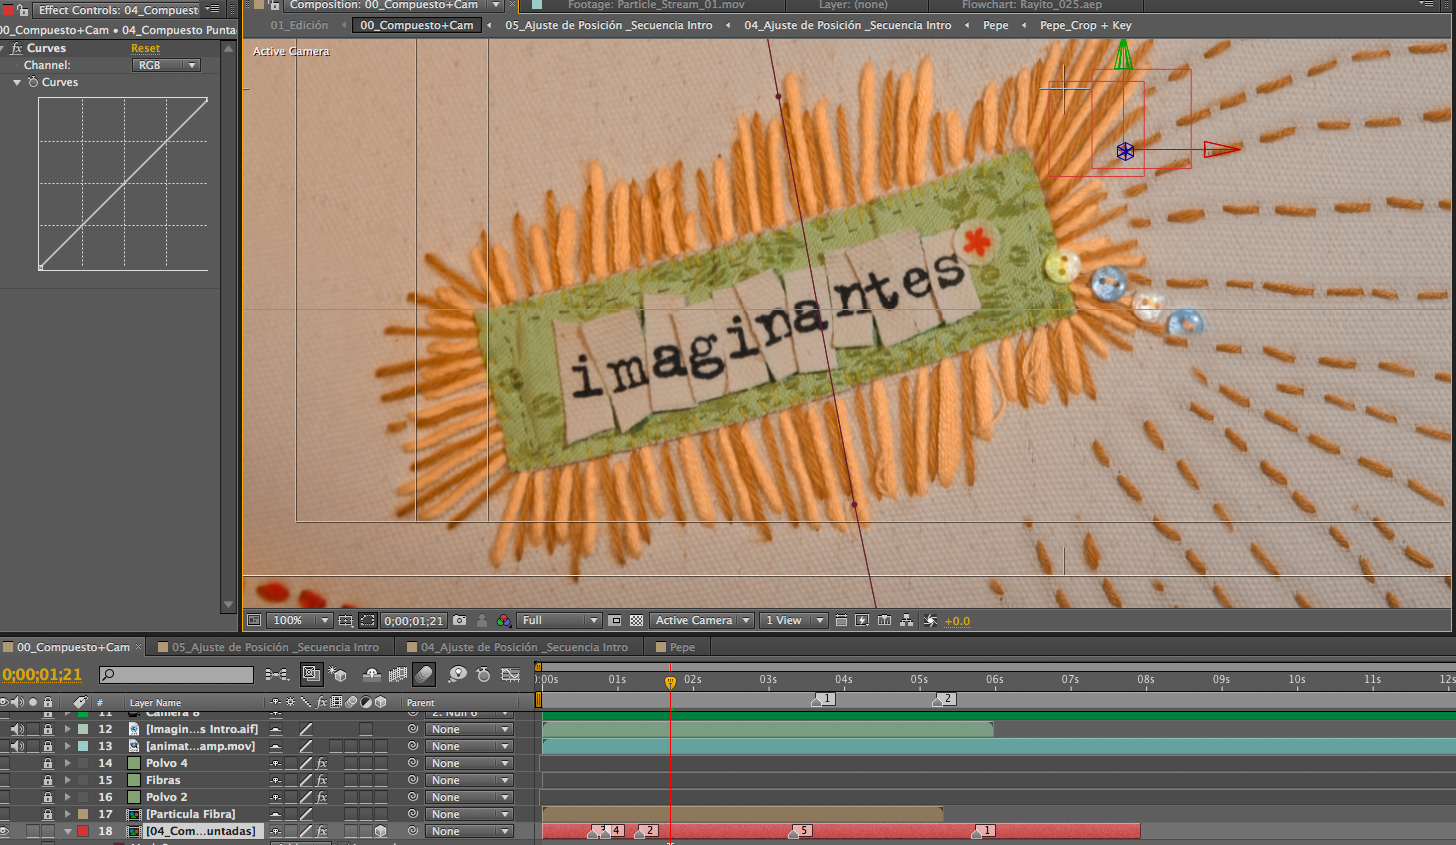
Task: Toggle visibility eye of layer 18
Action: [x=5, y=831]
